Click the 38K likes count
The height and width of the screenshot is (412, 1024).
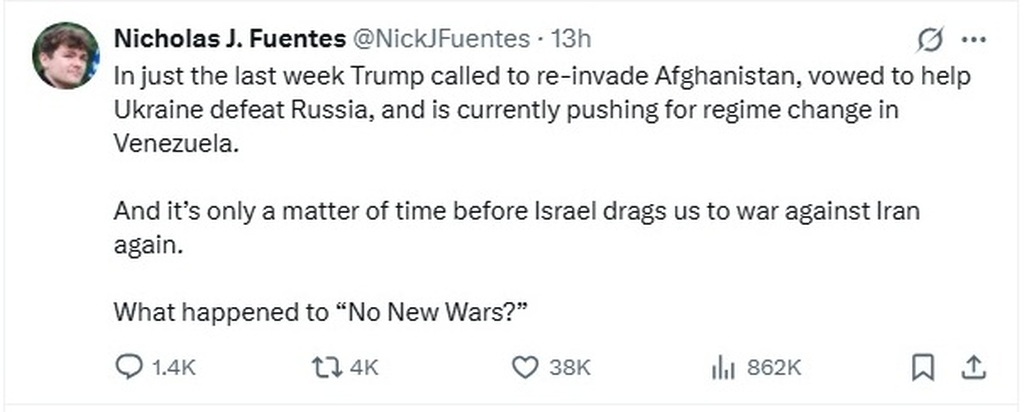pos(569,368)
